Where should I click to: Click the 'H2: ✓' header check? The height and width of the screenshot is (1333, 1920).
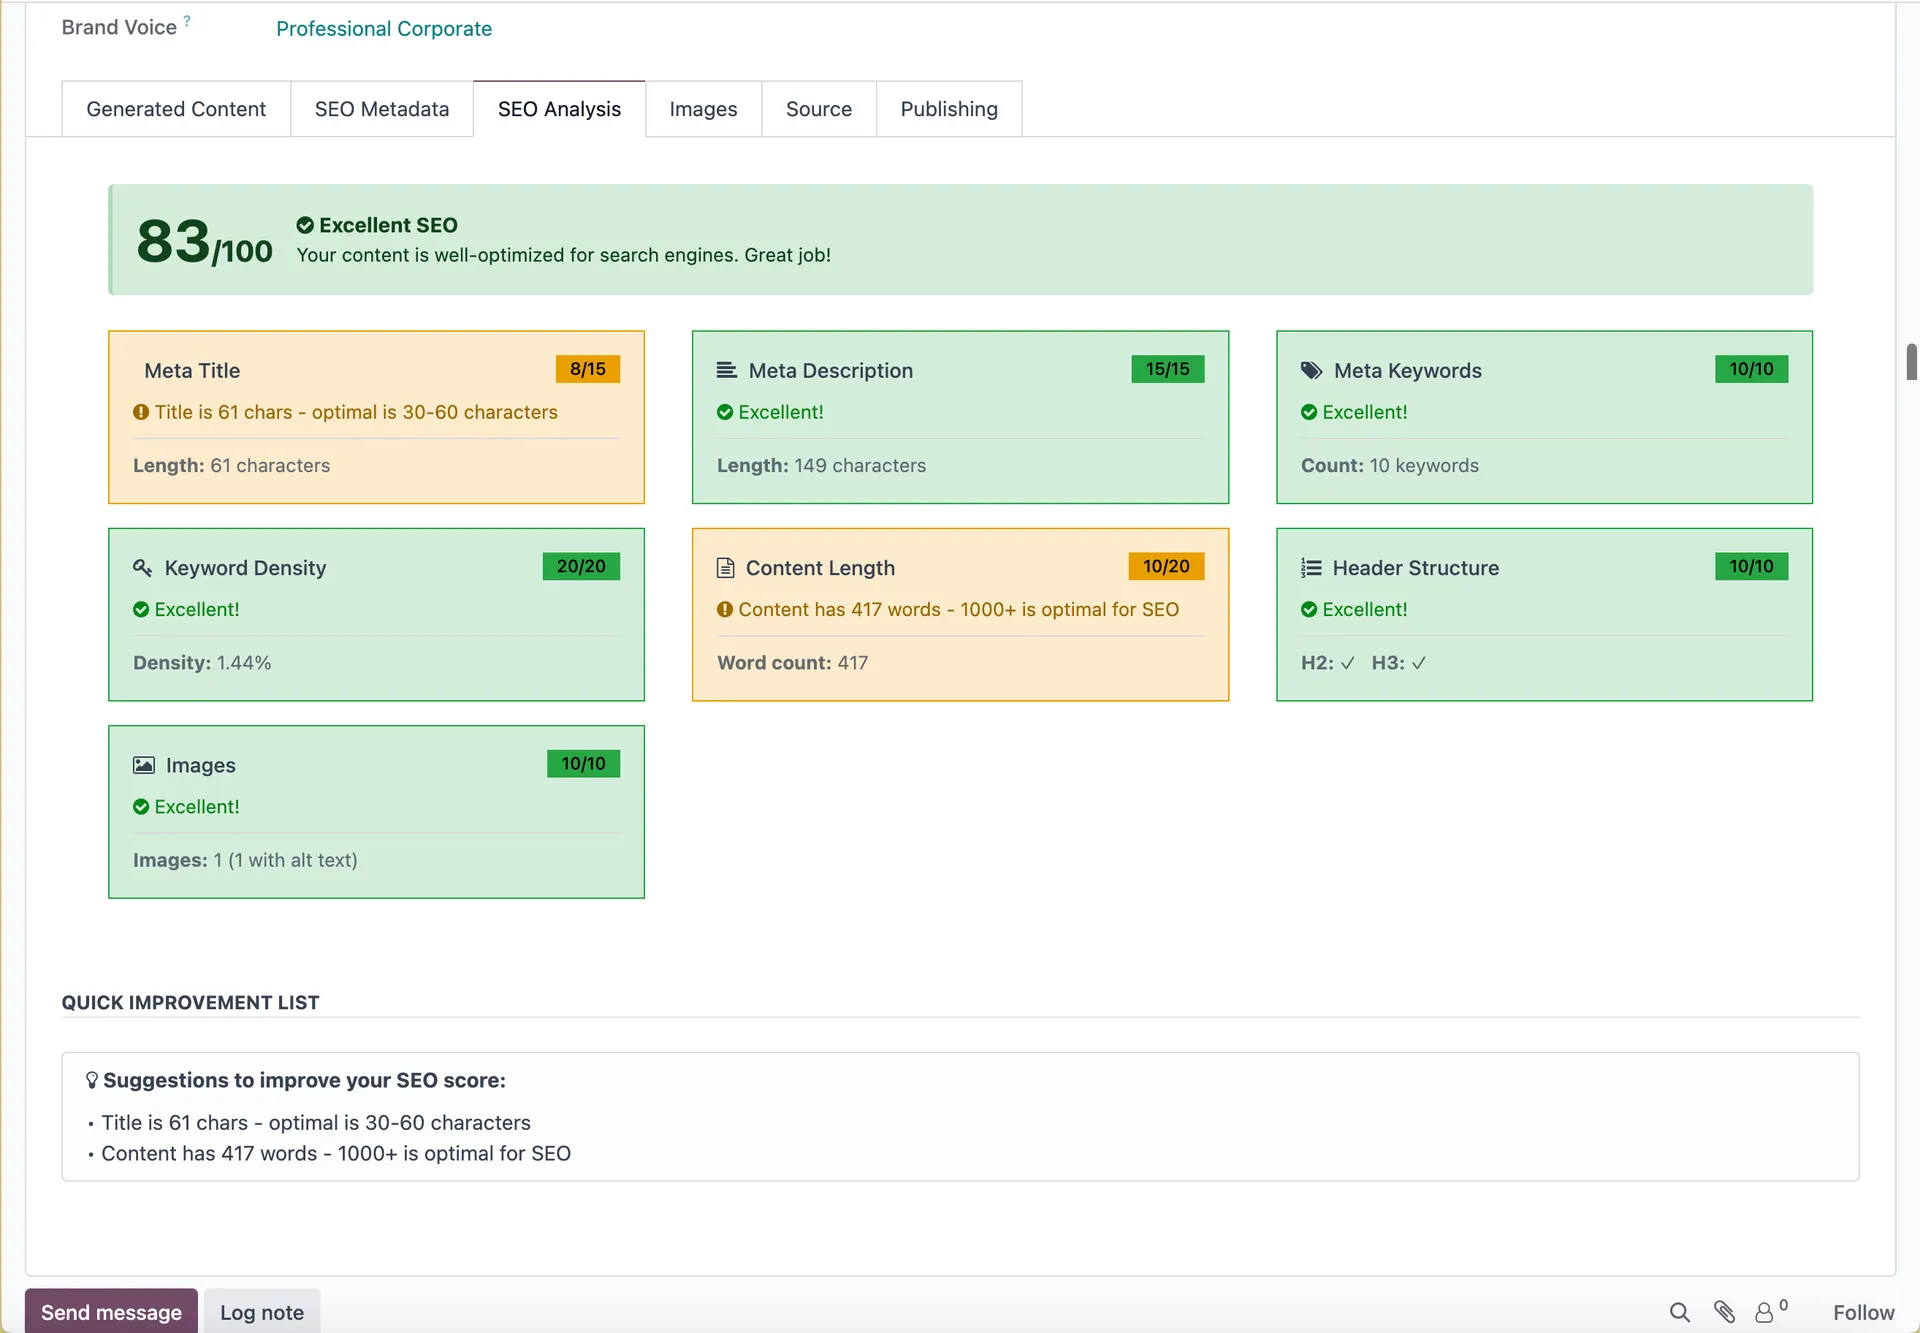pos(1328,662)
